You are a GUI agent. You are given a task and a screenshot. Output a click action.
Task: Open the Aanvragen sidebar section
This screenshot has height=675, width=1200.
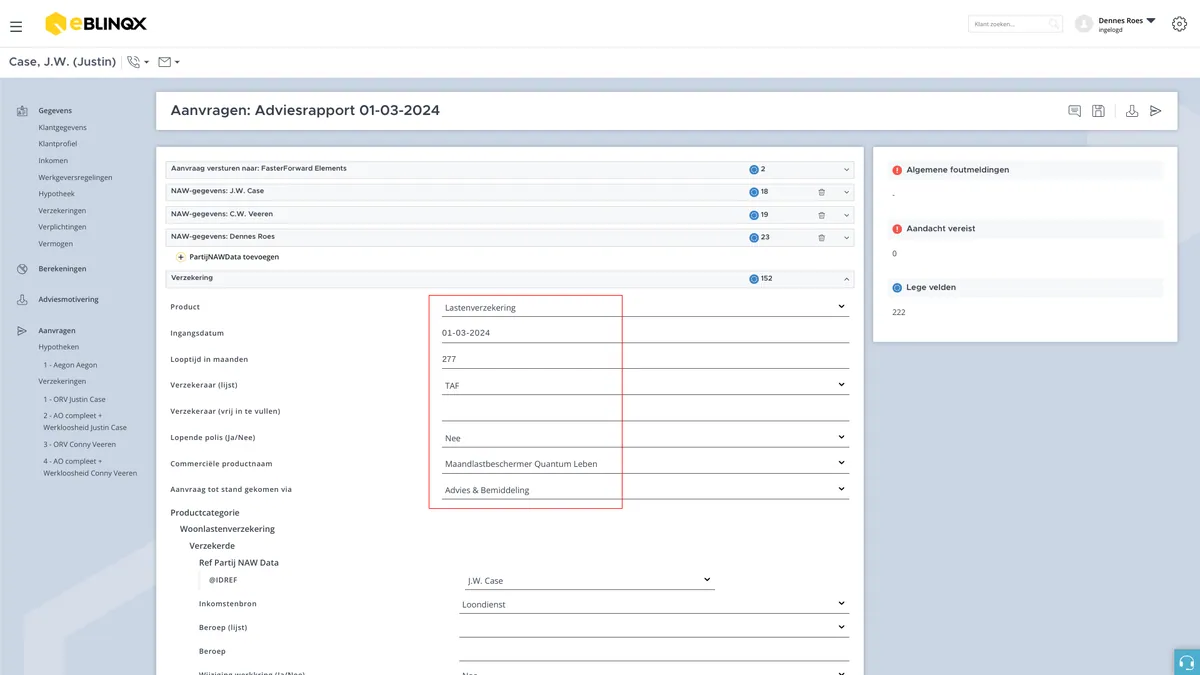(57, 331)
